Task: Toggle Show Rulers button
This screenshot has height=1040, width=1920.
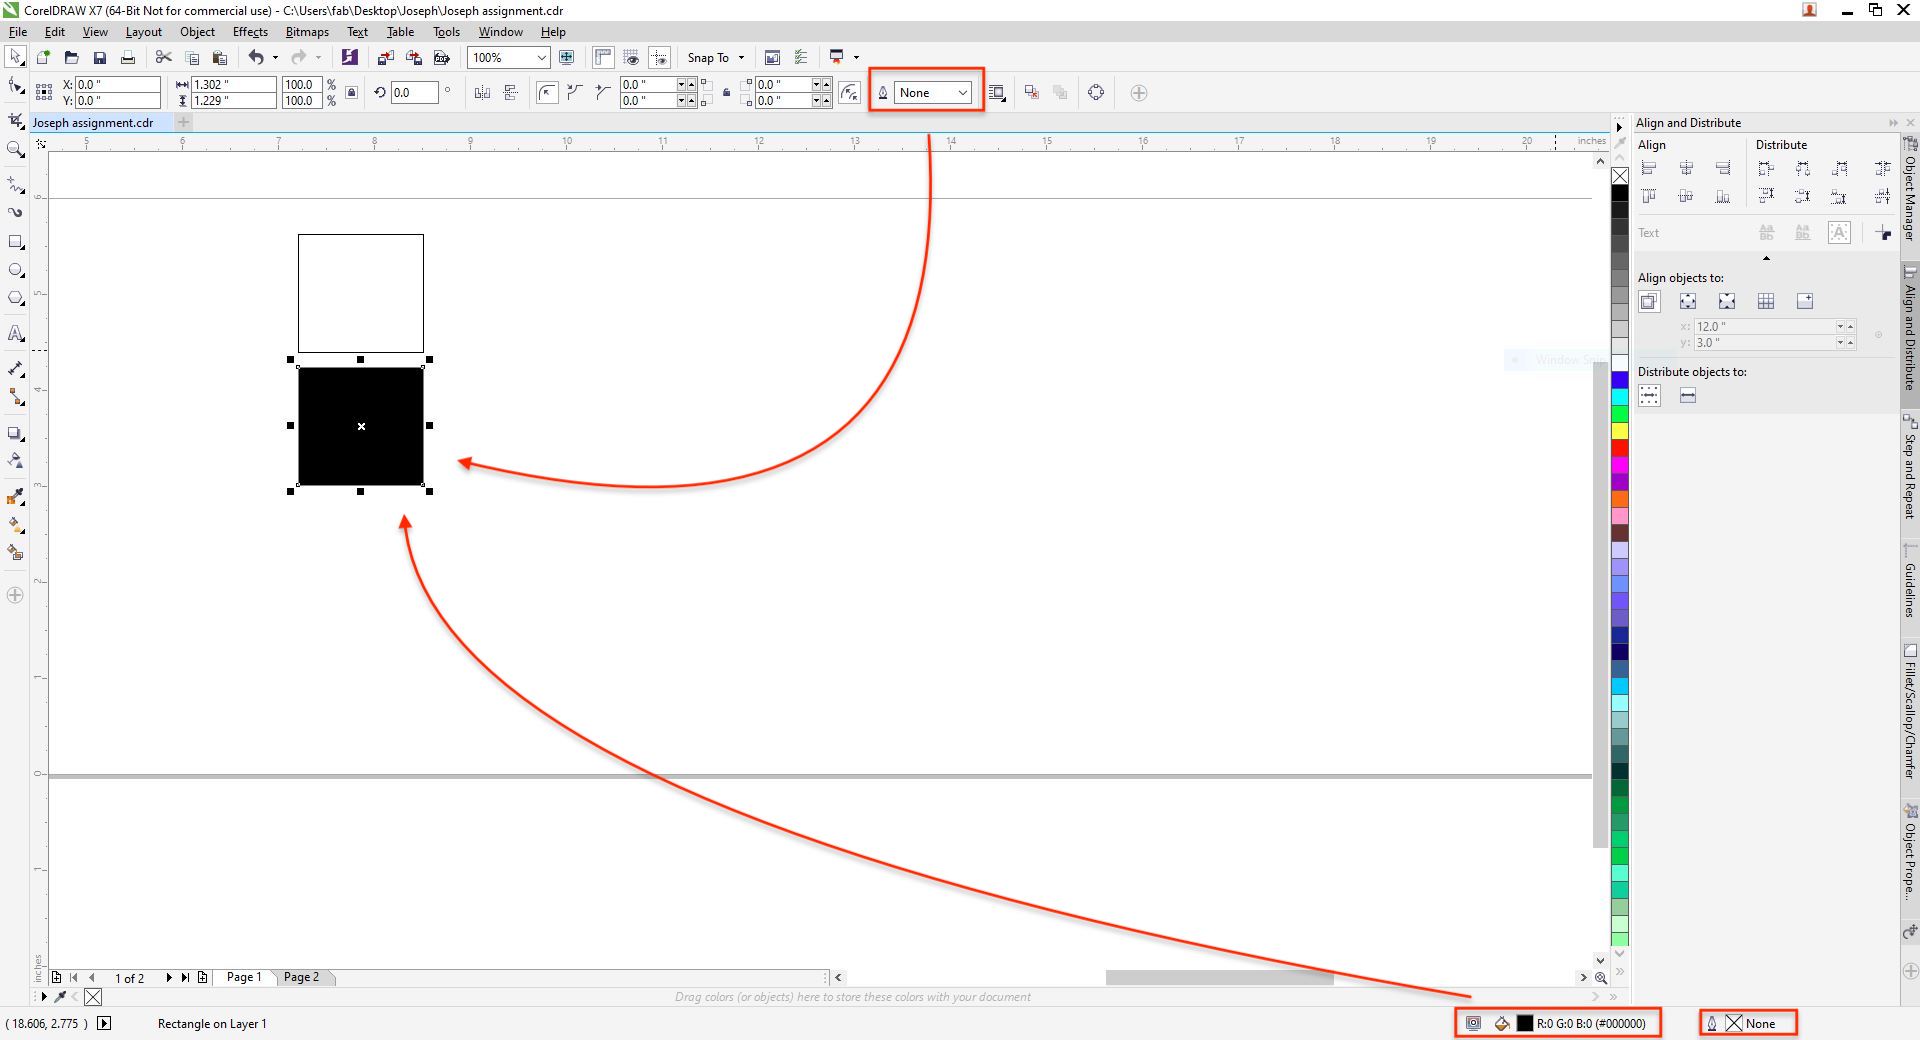Action: click(603, 58)
